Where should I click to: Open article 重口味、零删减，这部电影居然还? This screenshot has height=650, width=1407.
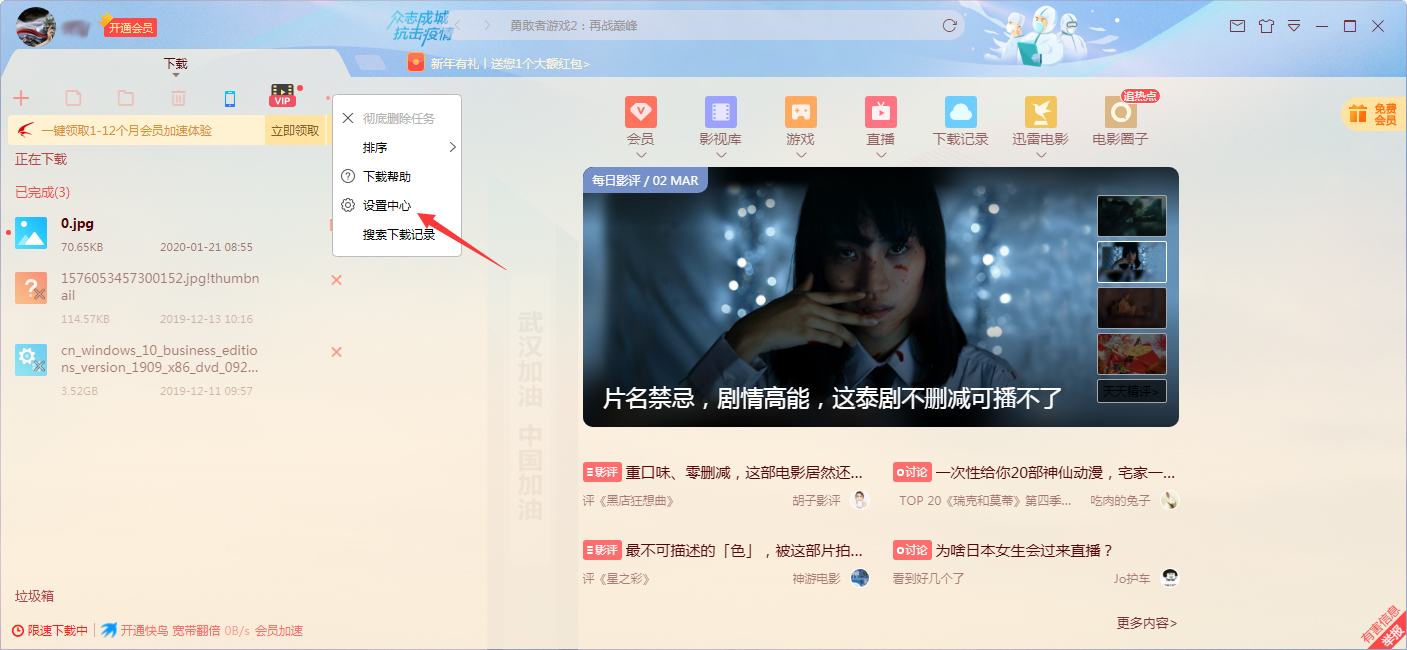coord(744,472)
